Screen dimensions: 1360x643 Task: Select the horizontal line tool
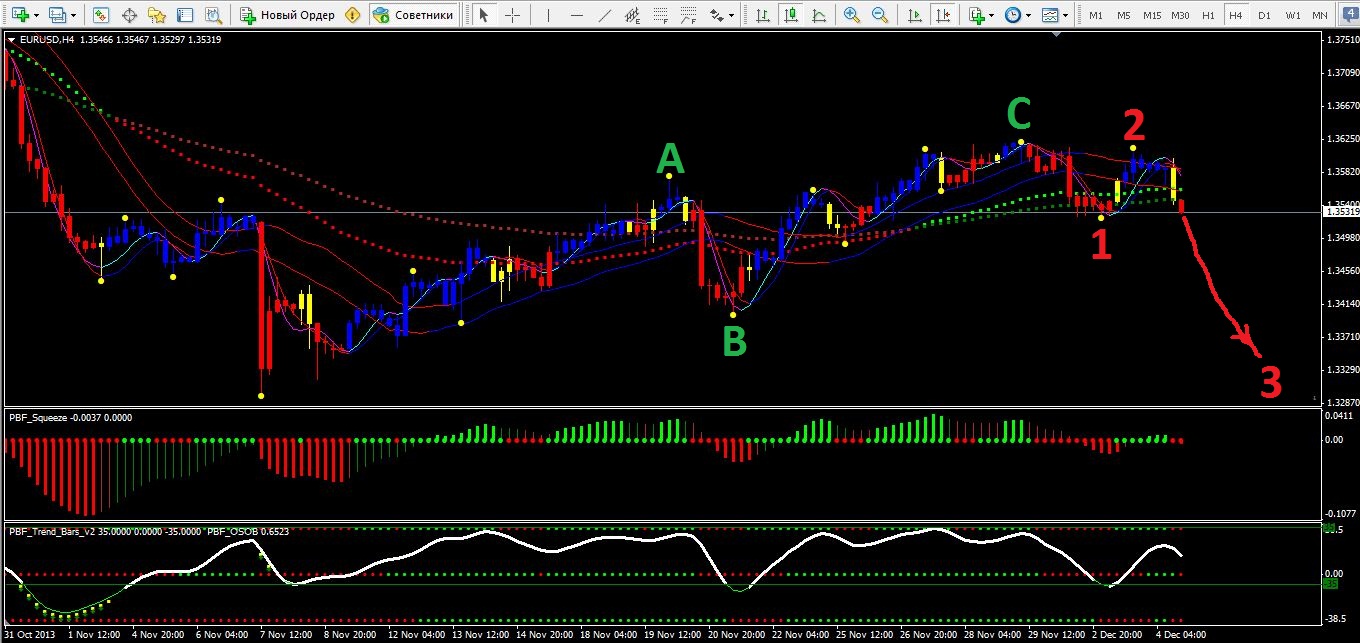point(575,15)
